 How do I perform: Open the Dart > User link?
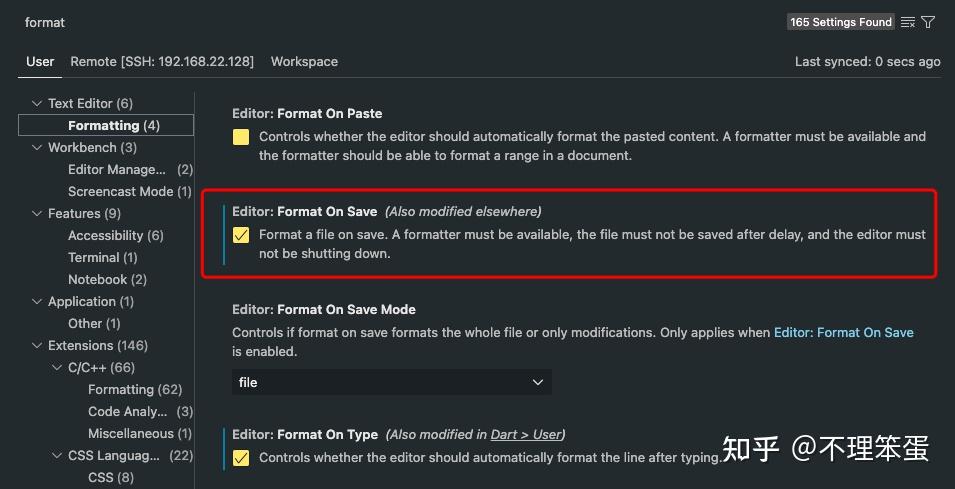(x=525, y=435)
